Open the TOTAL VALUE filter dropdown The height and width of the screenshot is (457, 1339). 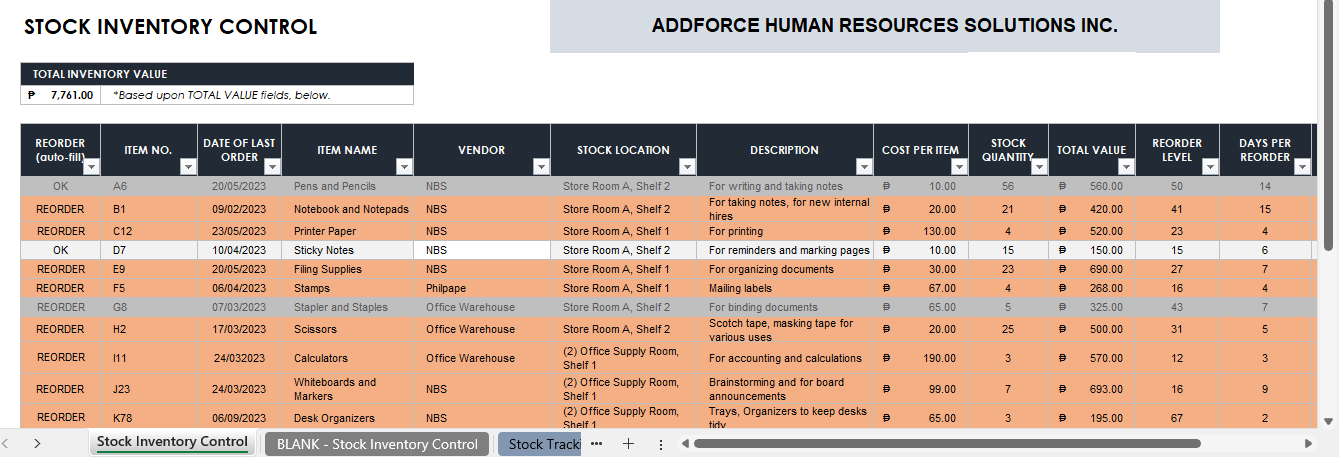click(1127, 167)
